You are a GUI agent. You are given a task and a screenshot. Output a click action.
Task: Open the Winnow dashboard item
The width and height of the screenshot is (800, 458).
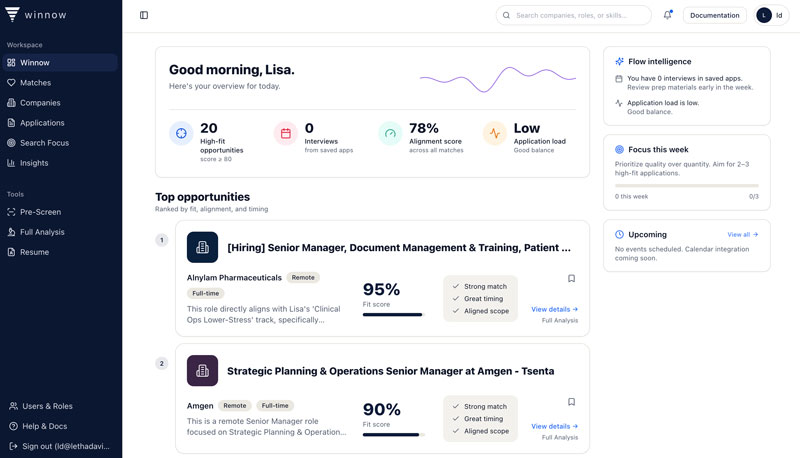(60, 63)
